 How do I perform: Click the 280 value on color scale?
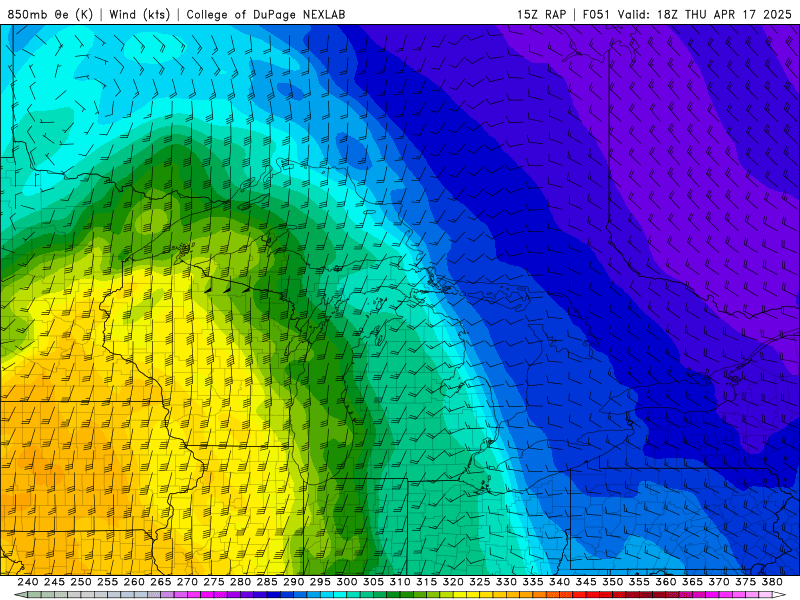[240, 582]
